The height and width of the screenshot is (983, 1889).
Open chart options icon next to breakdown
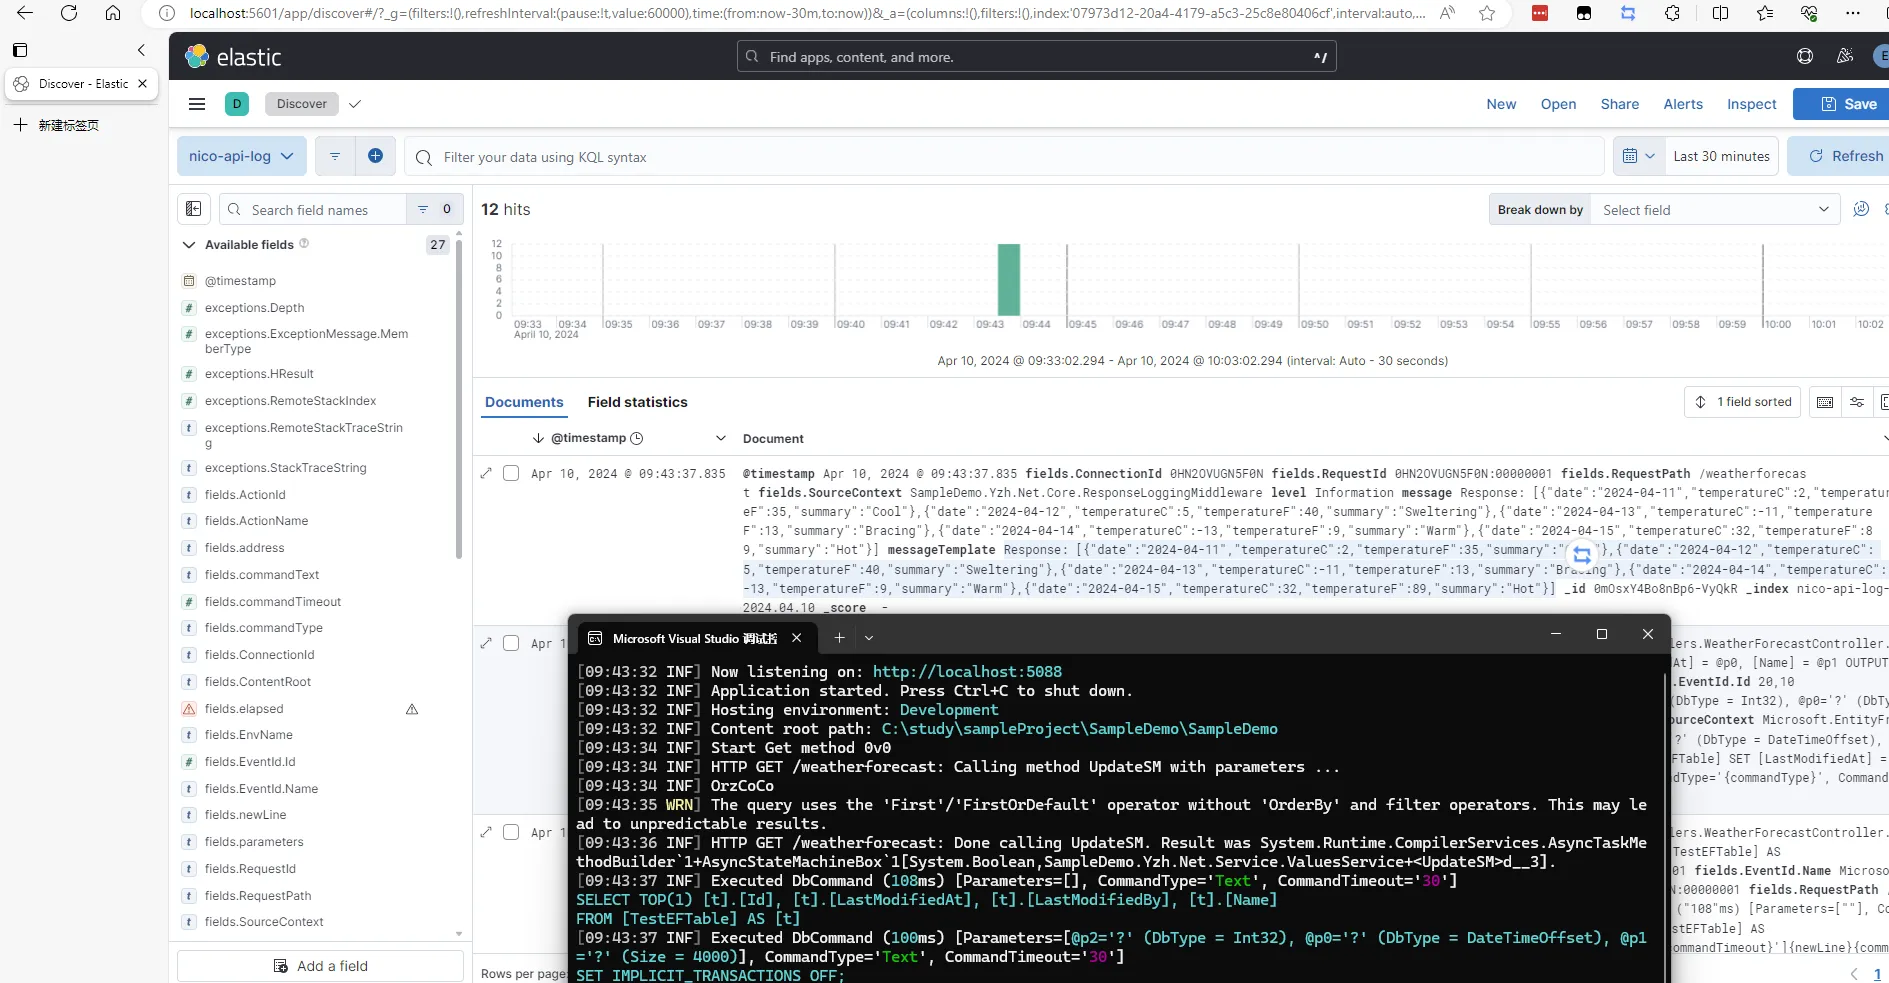click(1861, 209)
